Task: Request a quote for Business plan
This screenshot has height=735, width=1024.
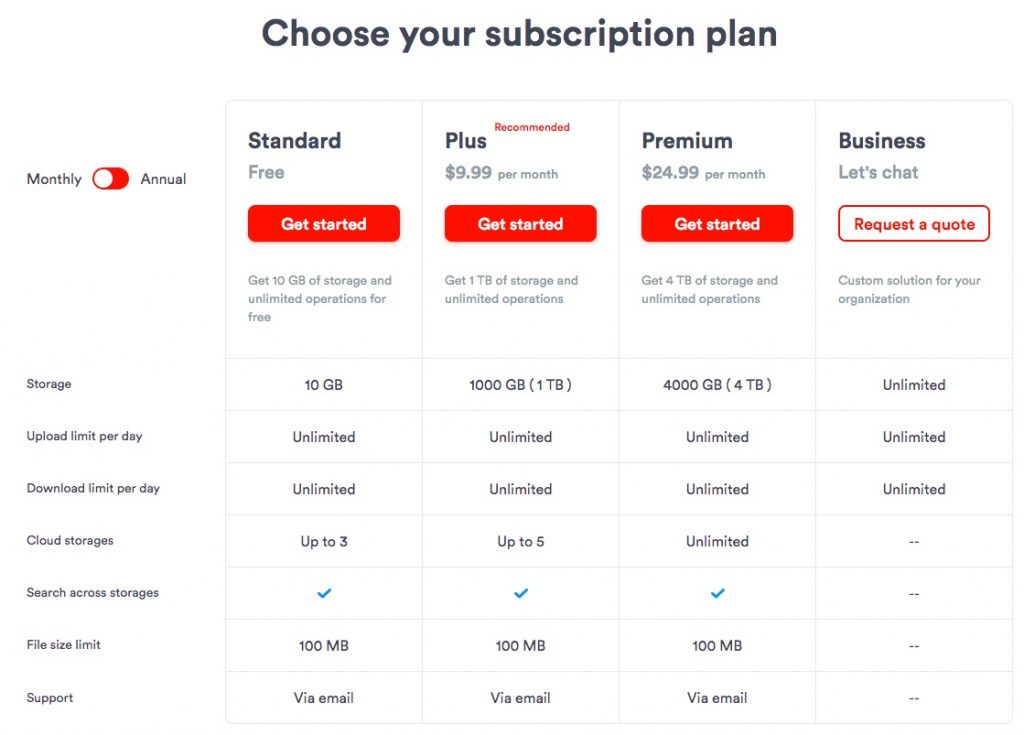Action: click(x=914, y=223)
